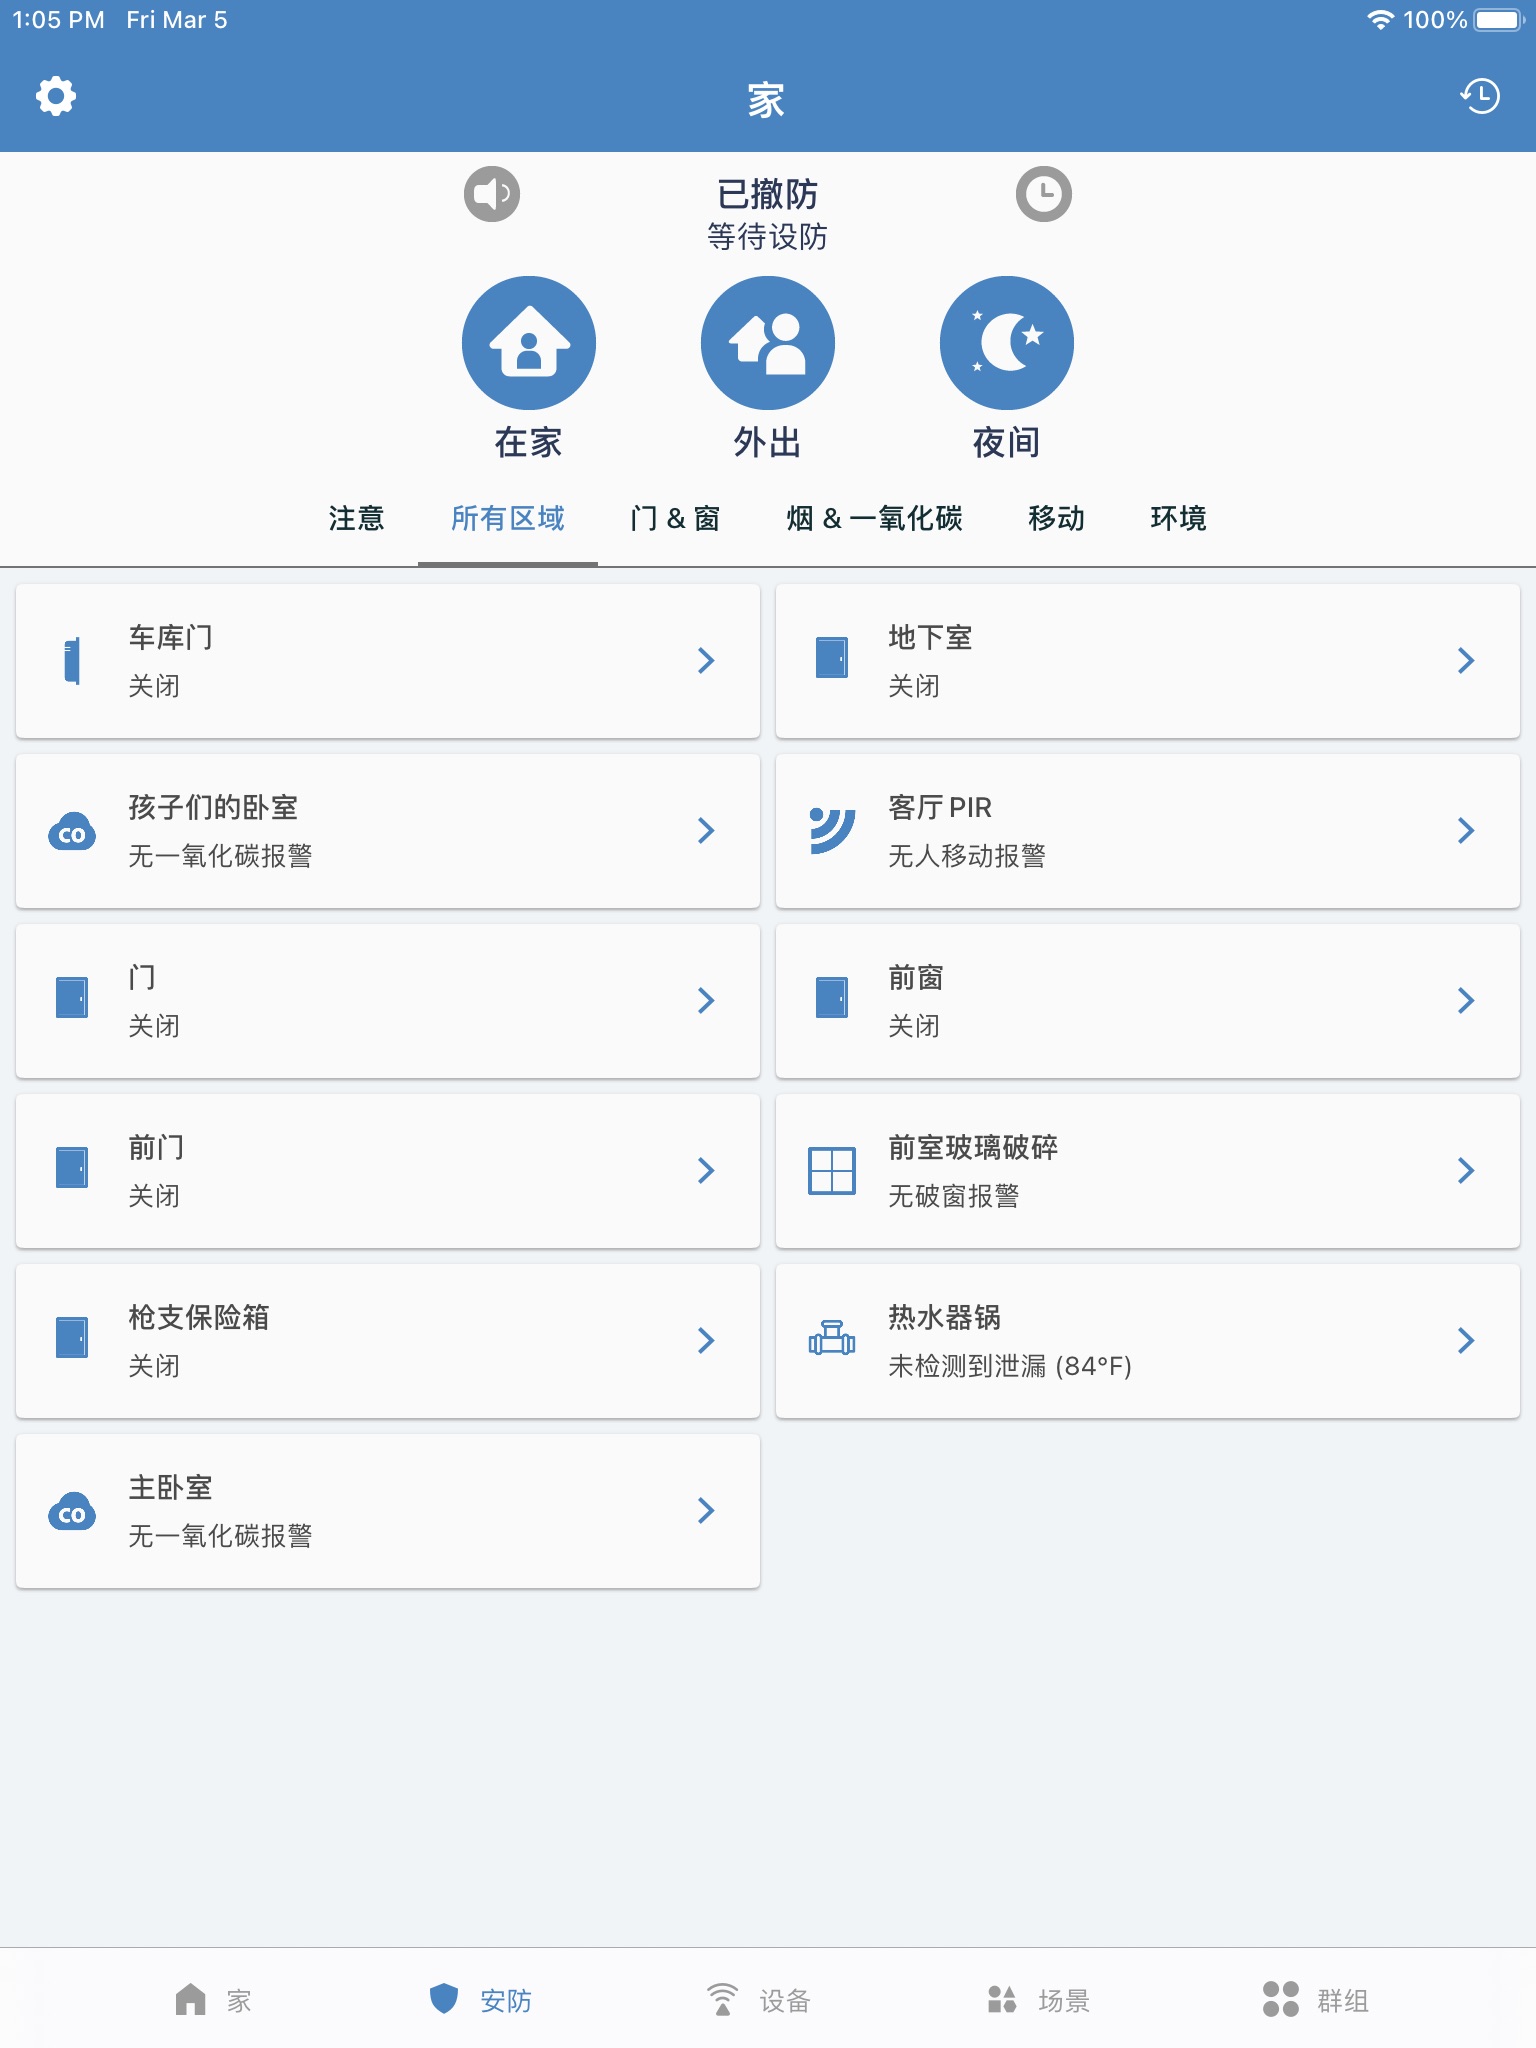Open the chevron on the 前门 row
The height and width of the screenshot is (2048, 1536).
pos(706,1170)
